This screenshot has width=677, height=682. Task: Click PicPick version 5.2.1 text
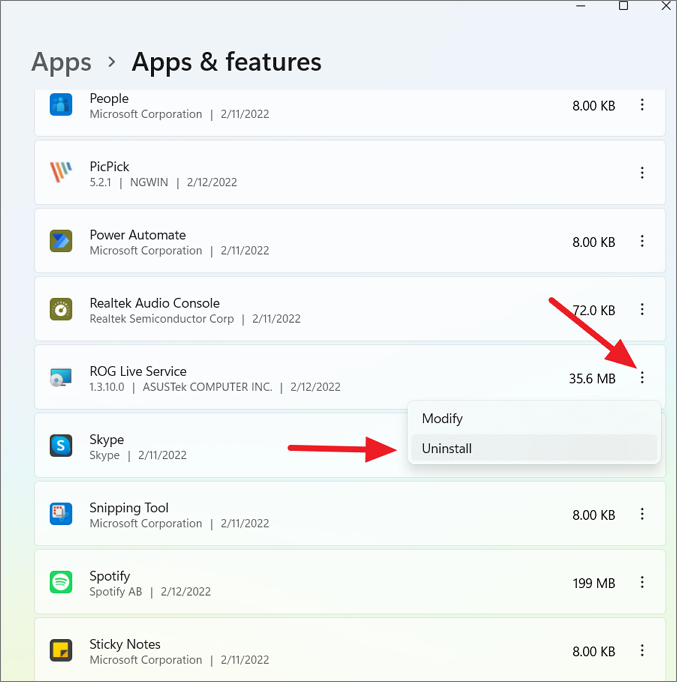tap(100, 182)
